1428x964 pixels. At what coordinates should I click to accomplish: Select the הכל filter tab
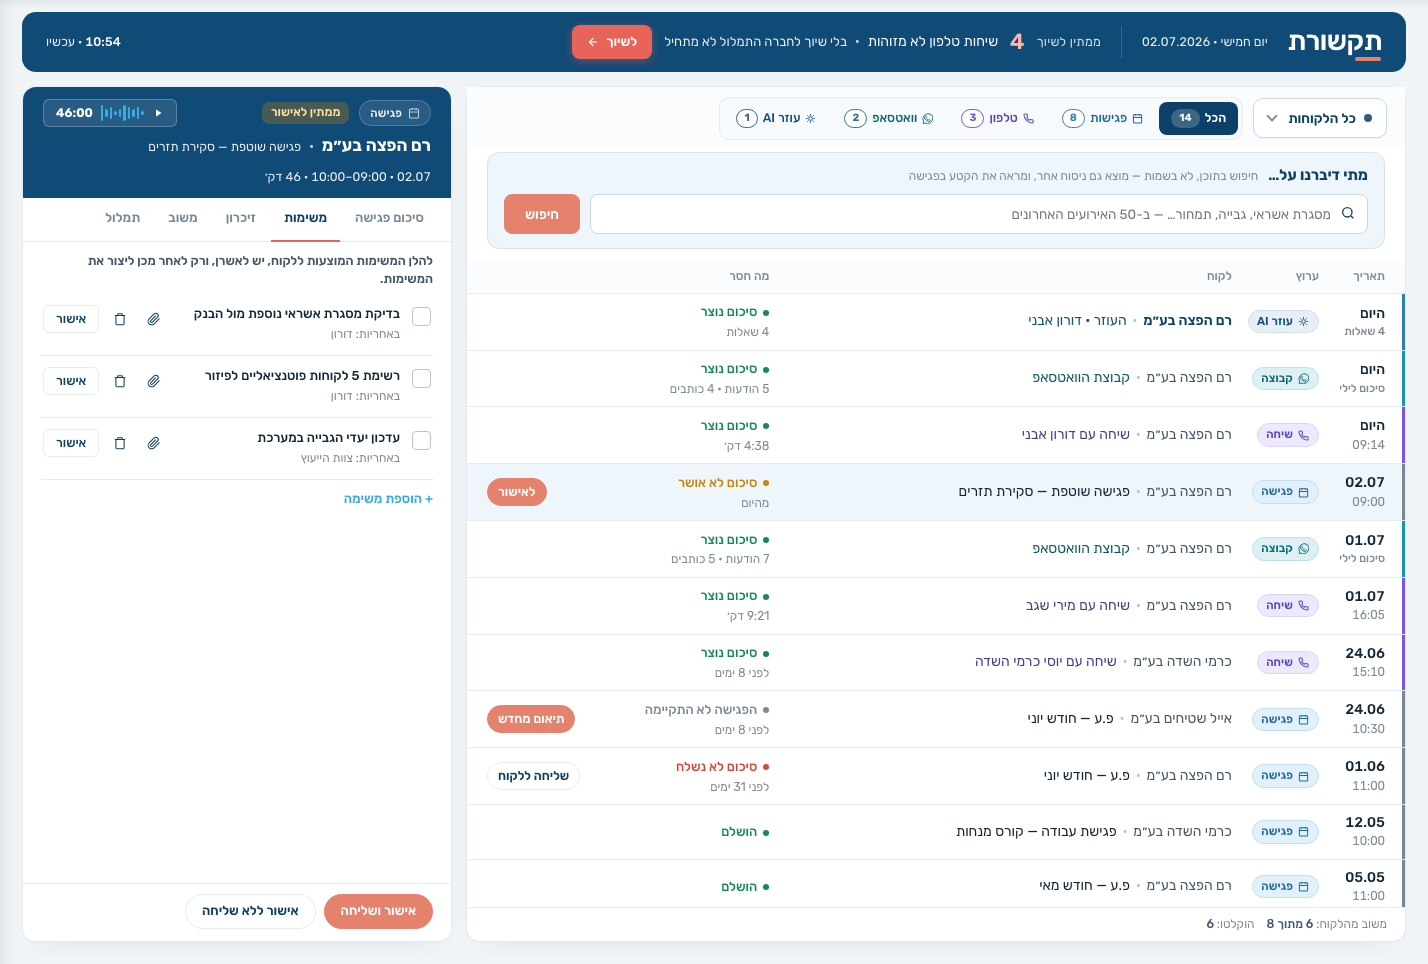pyautogui.click(x=1198, y=118)
